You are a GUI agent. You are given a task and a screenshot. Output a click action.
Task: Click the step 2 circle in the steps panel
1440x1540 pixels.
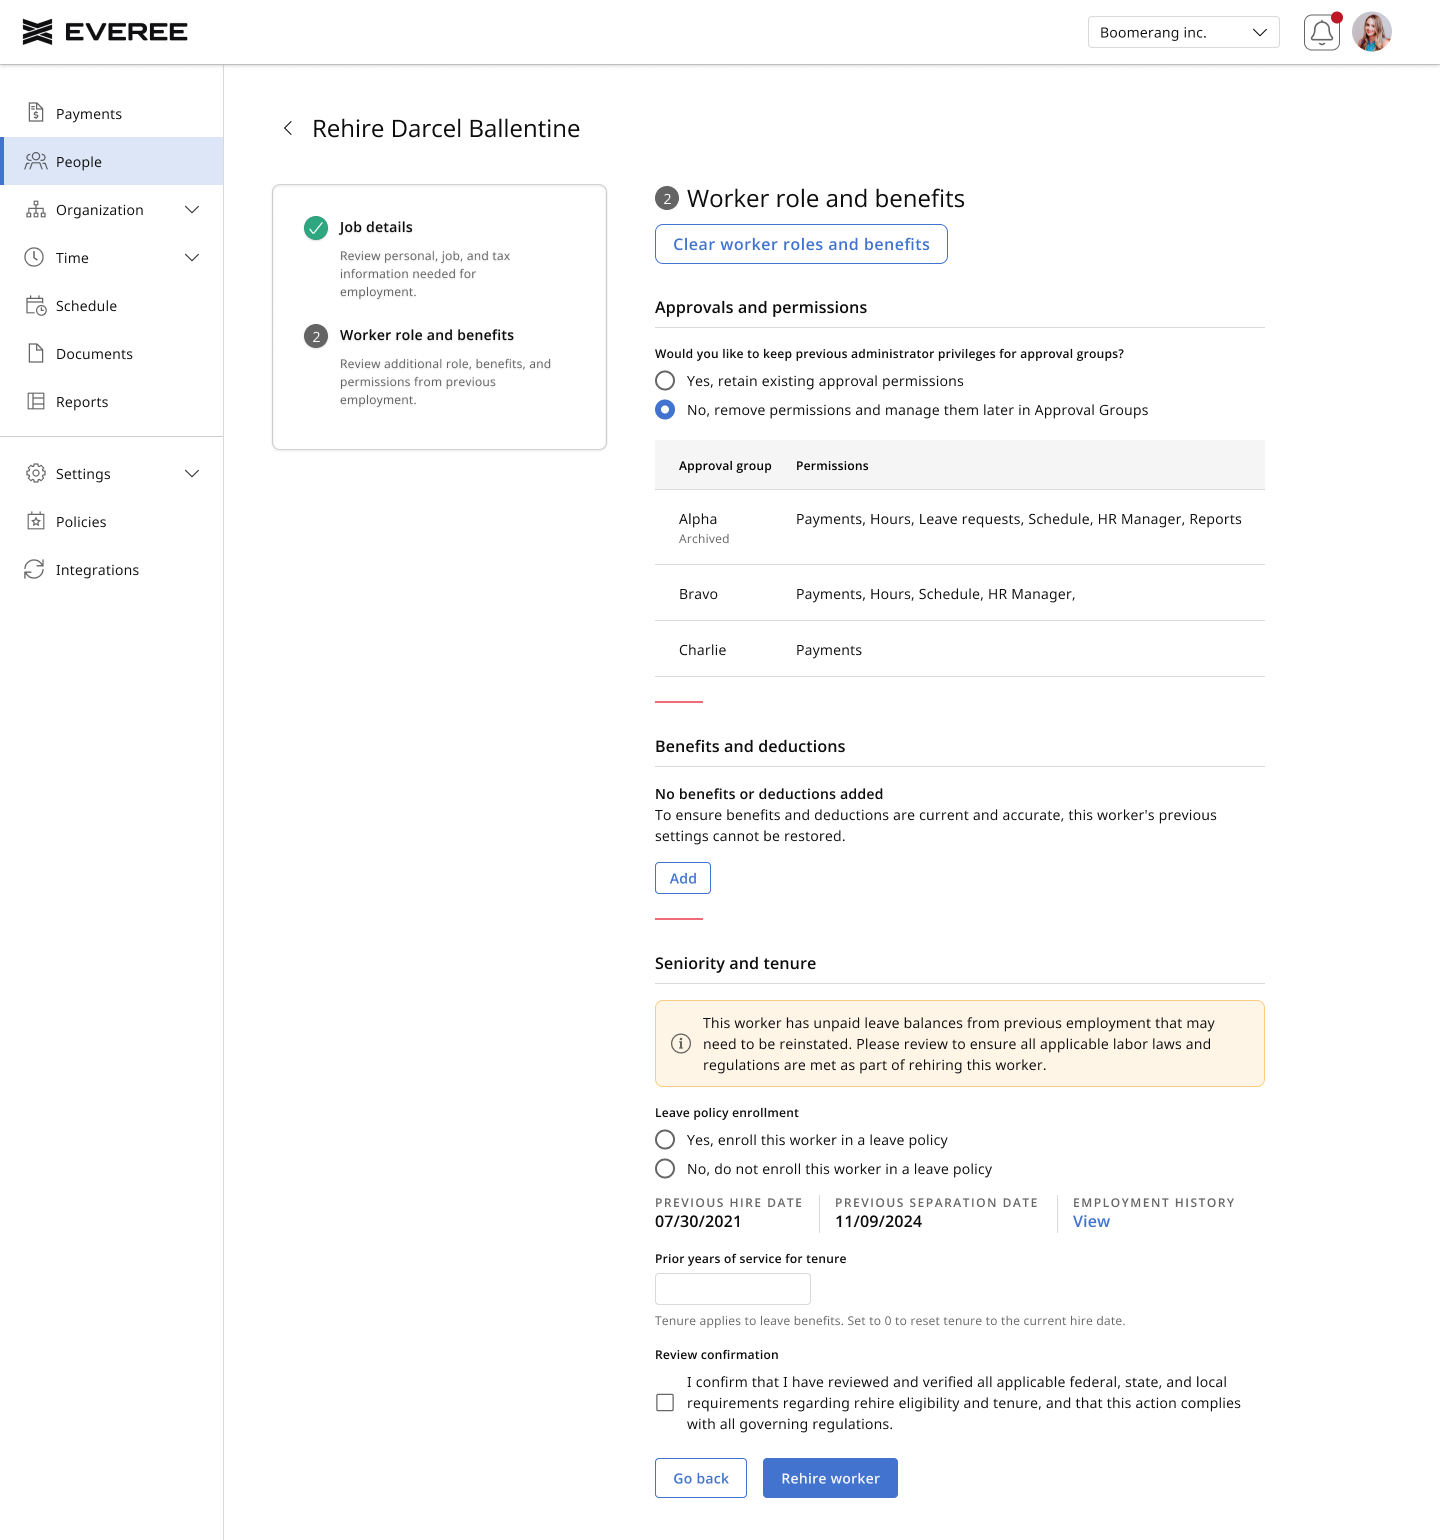pos(316,336)
